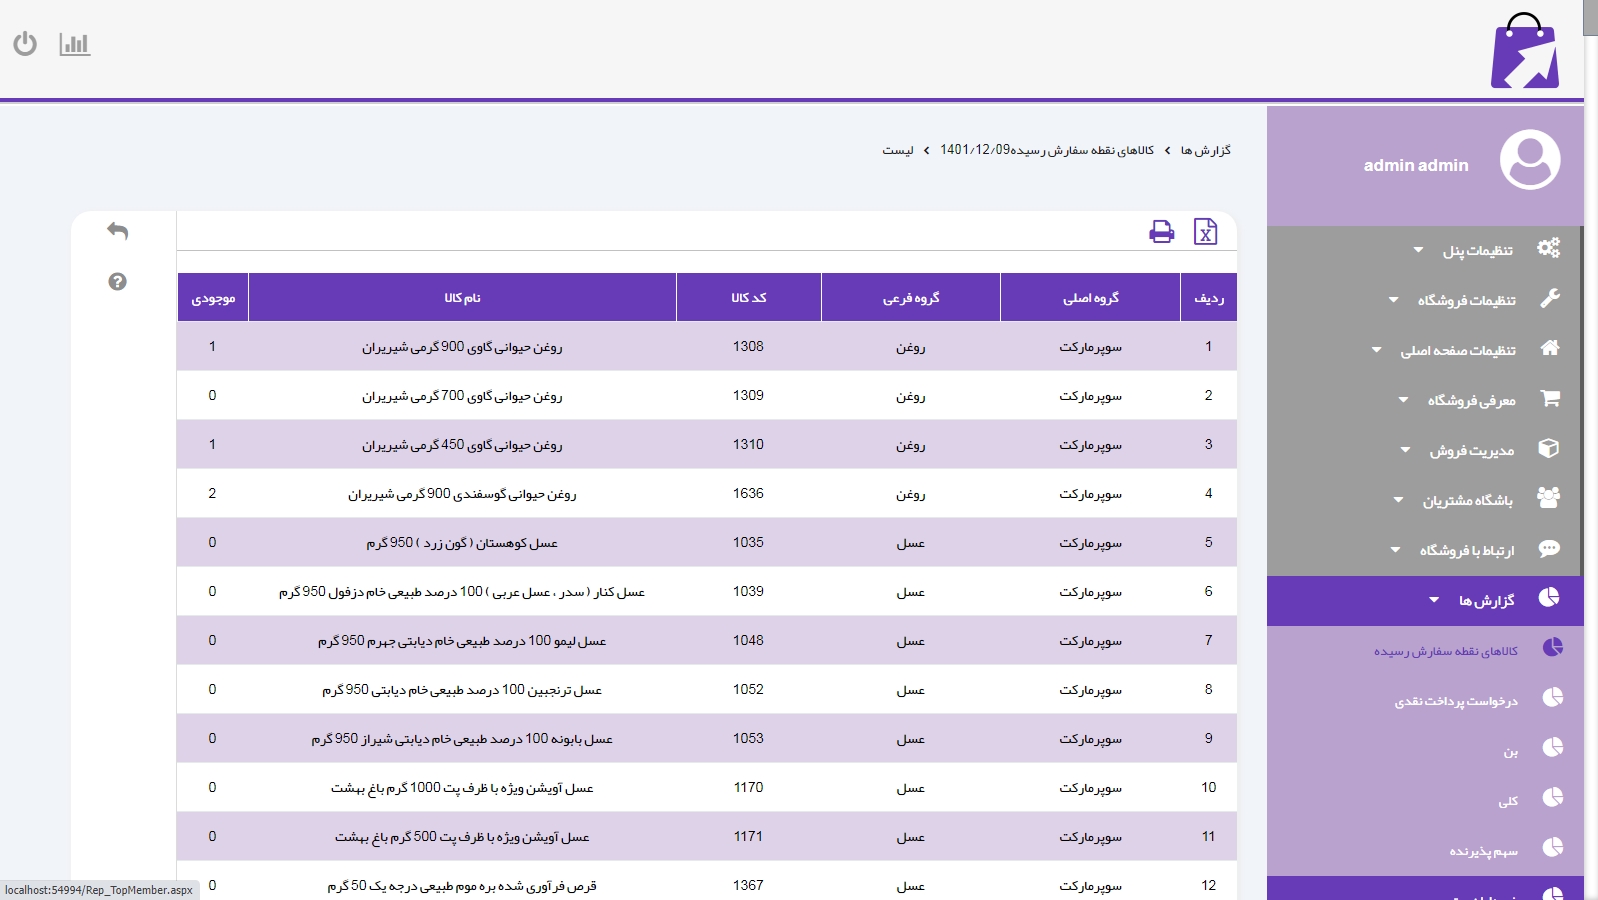The image size is (1598, 900).
Task: Click the cart icon for معرفی فروشگاه
Action: click(1550, 398)
